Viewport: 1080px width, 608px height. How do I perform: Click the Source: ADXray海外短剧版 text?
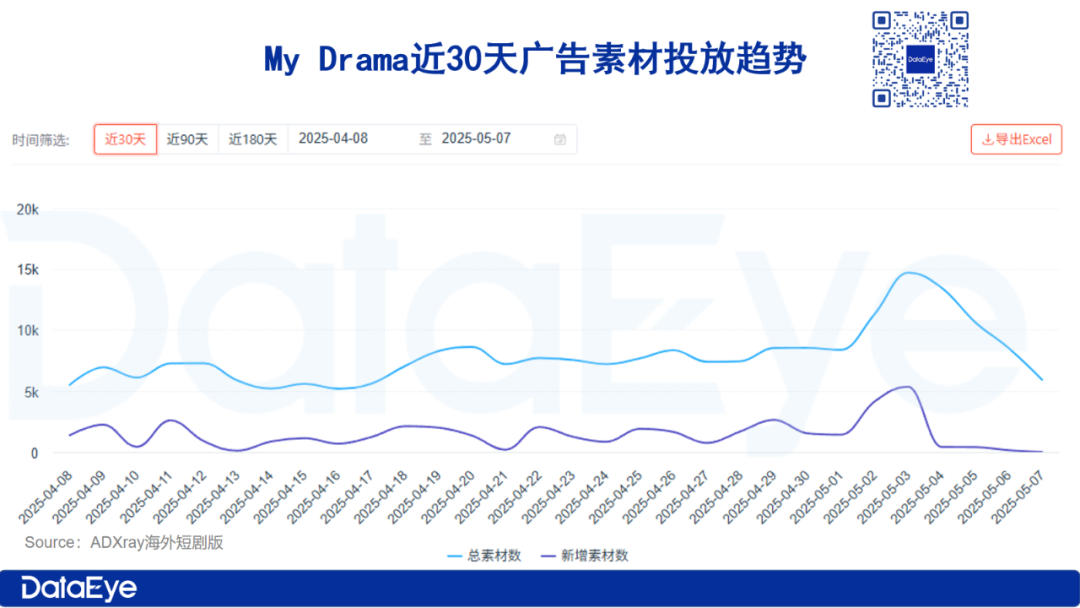click(124, 543)
